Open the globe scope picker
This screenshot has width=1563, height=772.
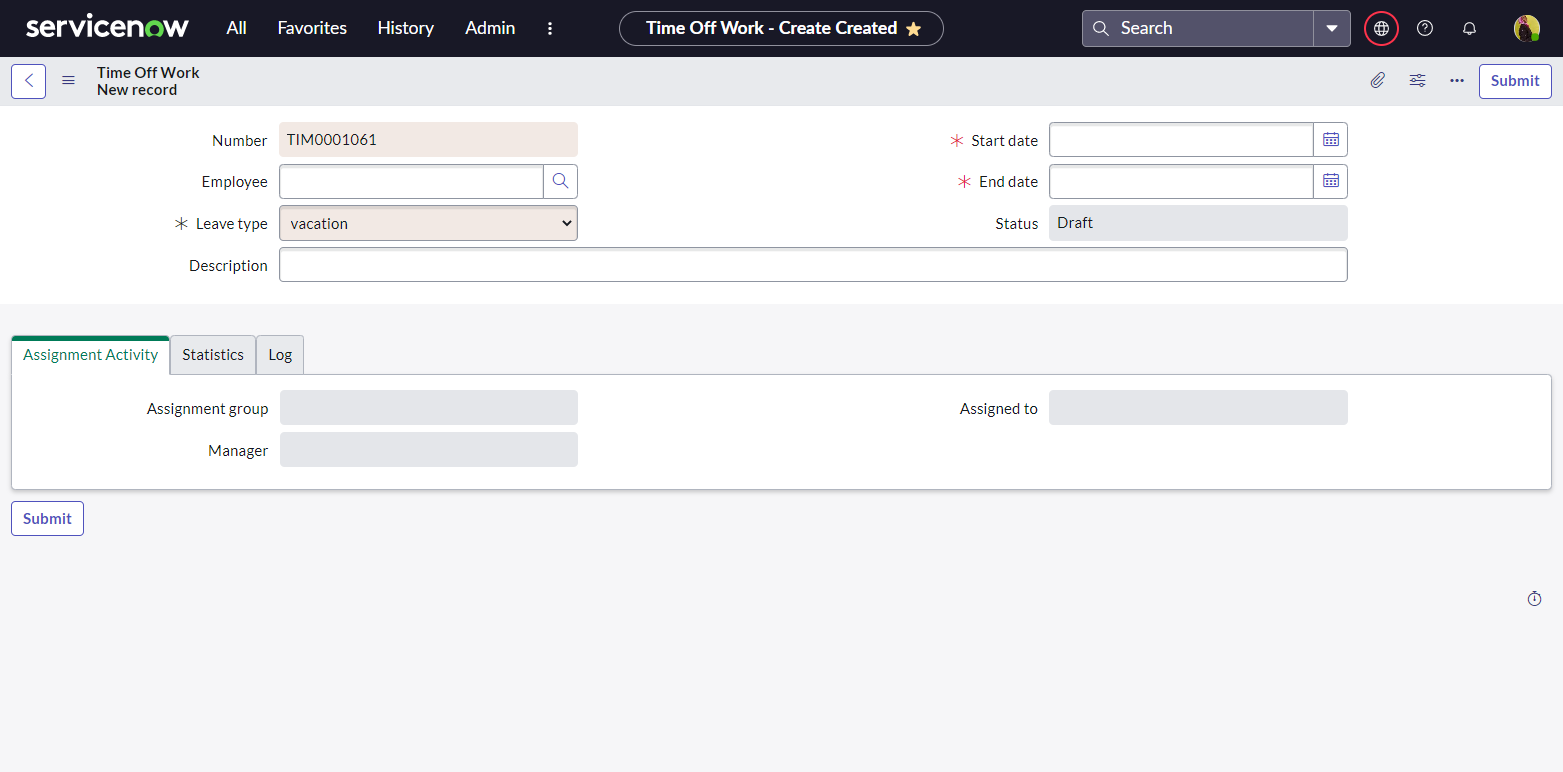tap(1381, 28)
